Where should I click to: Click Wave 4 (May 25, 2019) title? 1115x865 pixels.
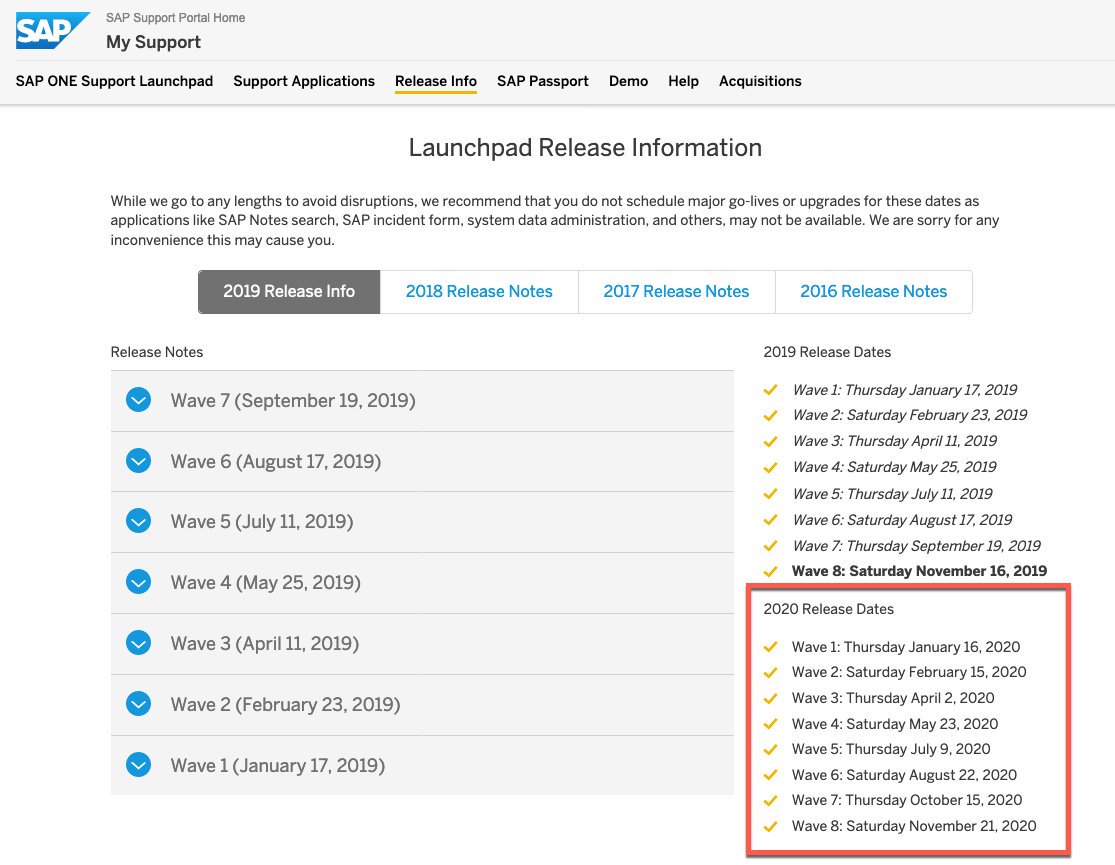pos(266,583)
